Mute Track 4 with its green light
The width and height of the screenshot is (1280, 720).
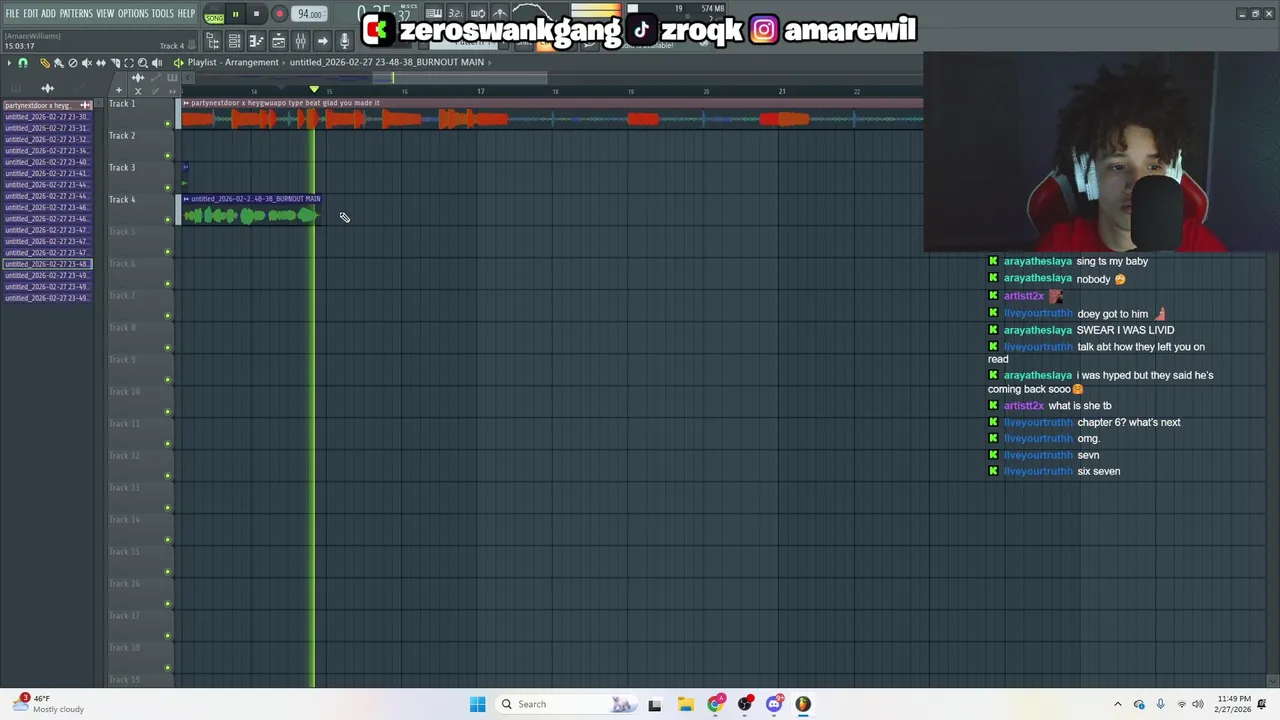(x=167, y=220)
